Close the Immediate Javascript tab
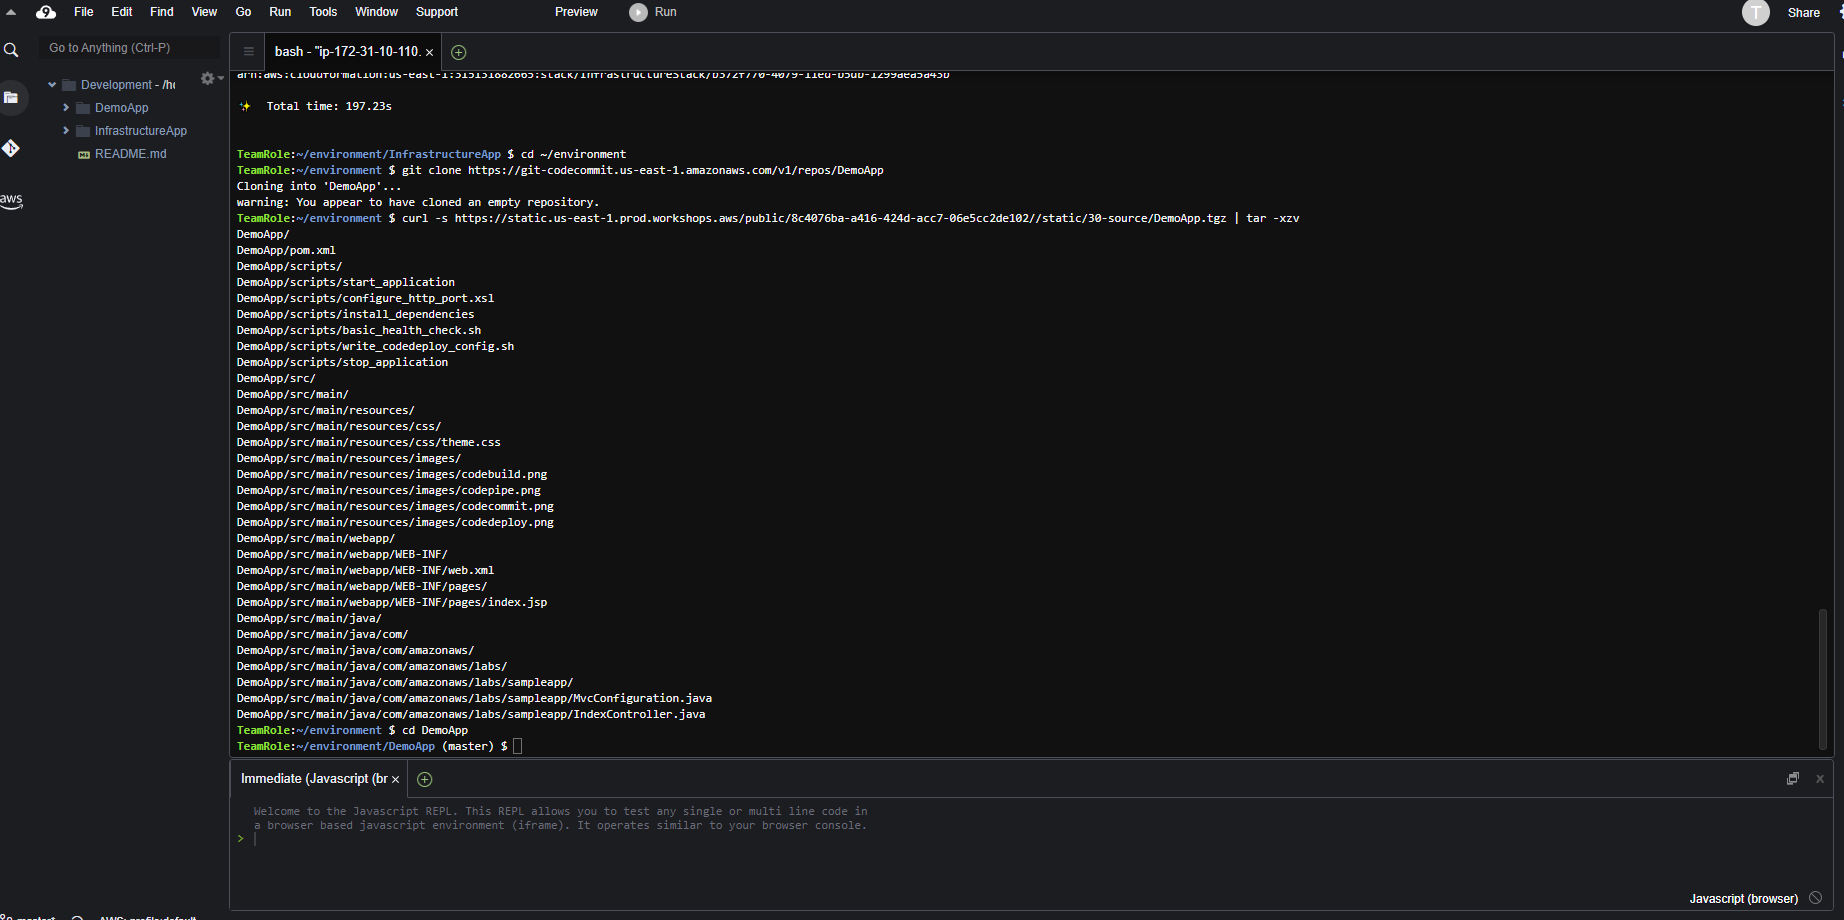1844x920 pixels. [x=396, y=779]
